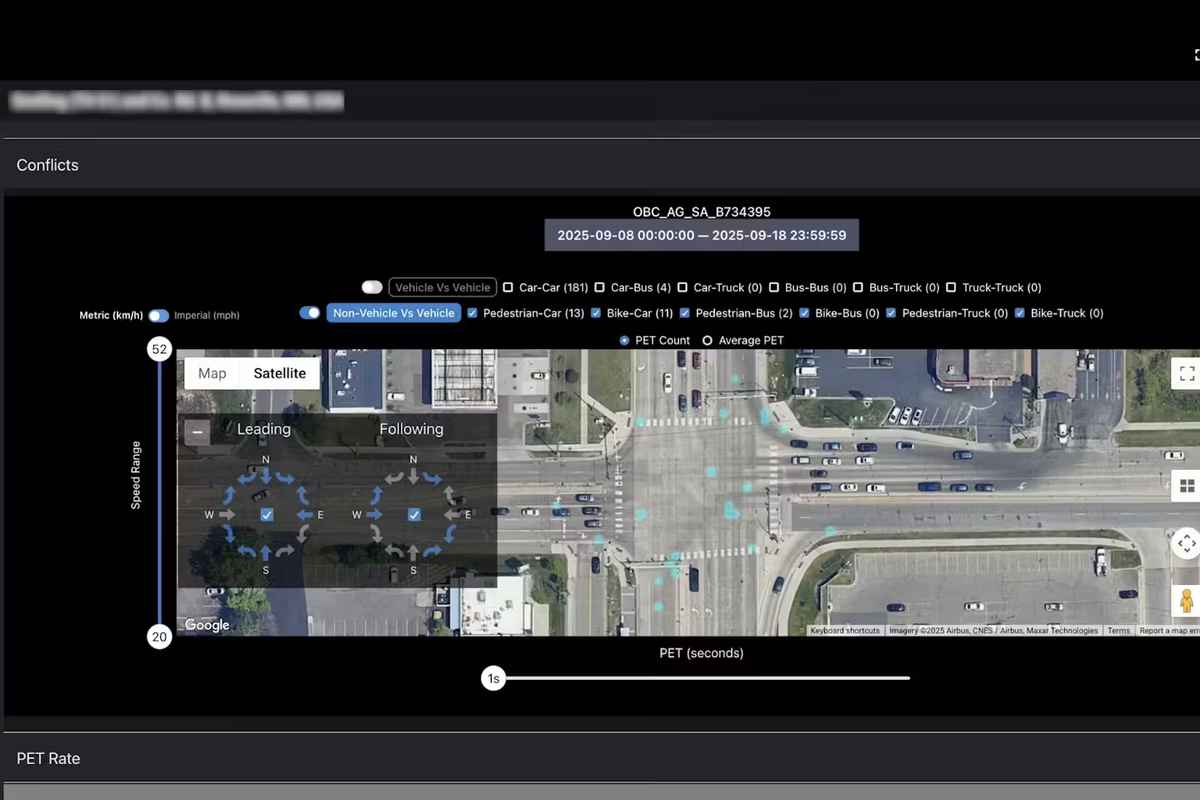Click the PET seconds slider handle 1s

coord(492,678)
